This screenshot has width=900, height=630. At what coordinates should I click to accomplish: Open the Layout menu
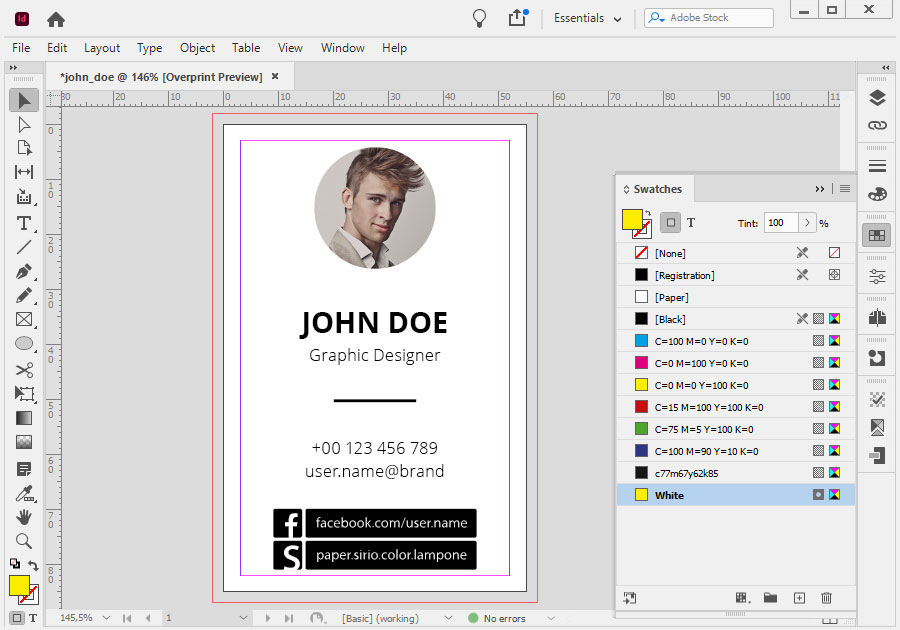click(102, 48)
